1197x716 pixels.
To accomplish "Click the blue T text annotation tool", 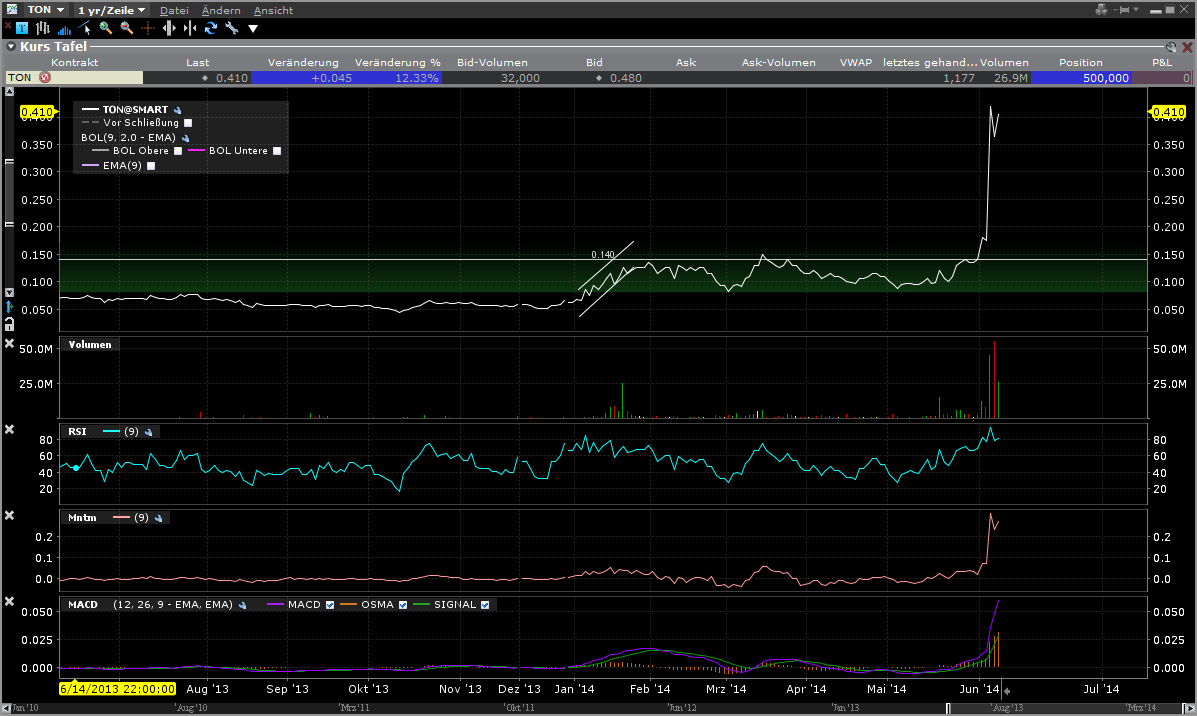I will click(x=22, y=28).
